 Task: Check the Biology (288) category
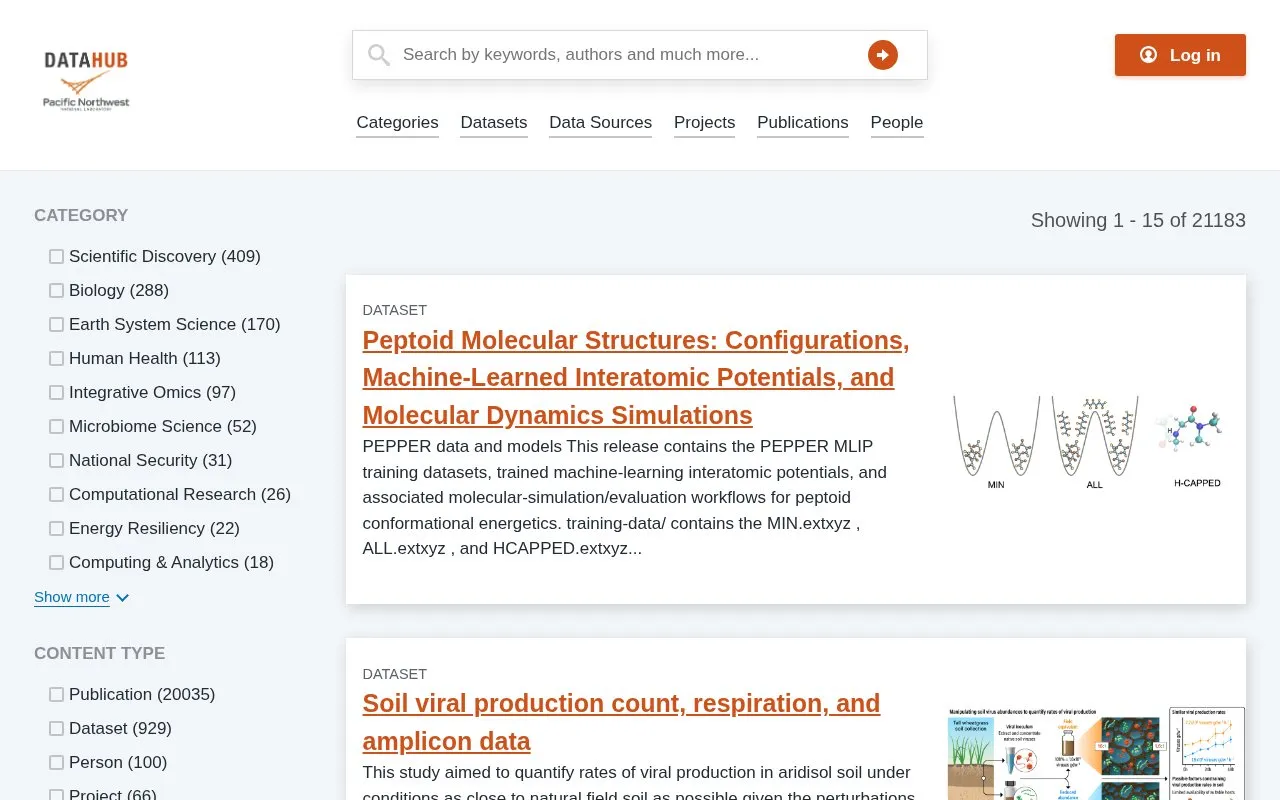point(56,291)
